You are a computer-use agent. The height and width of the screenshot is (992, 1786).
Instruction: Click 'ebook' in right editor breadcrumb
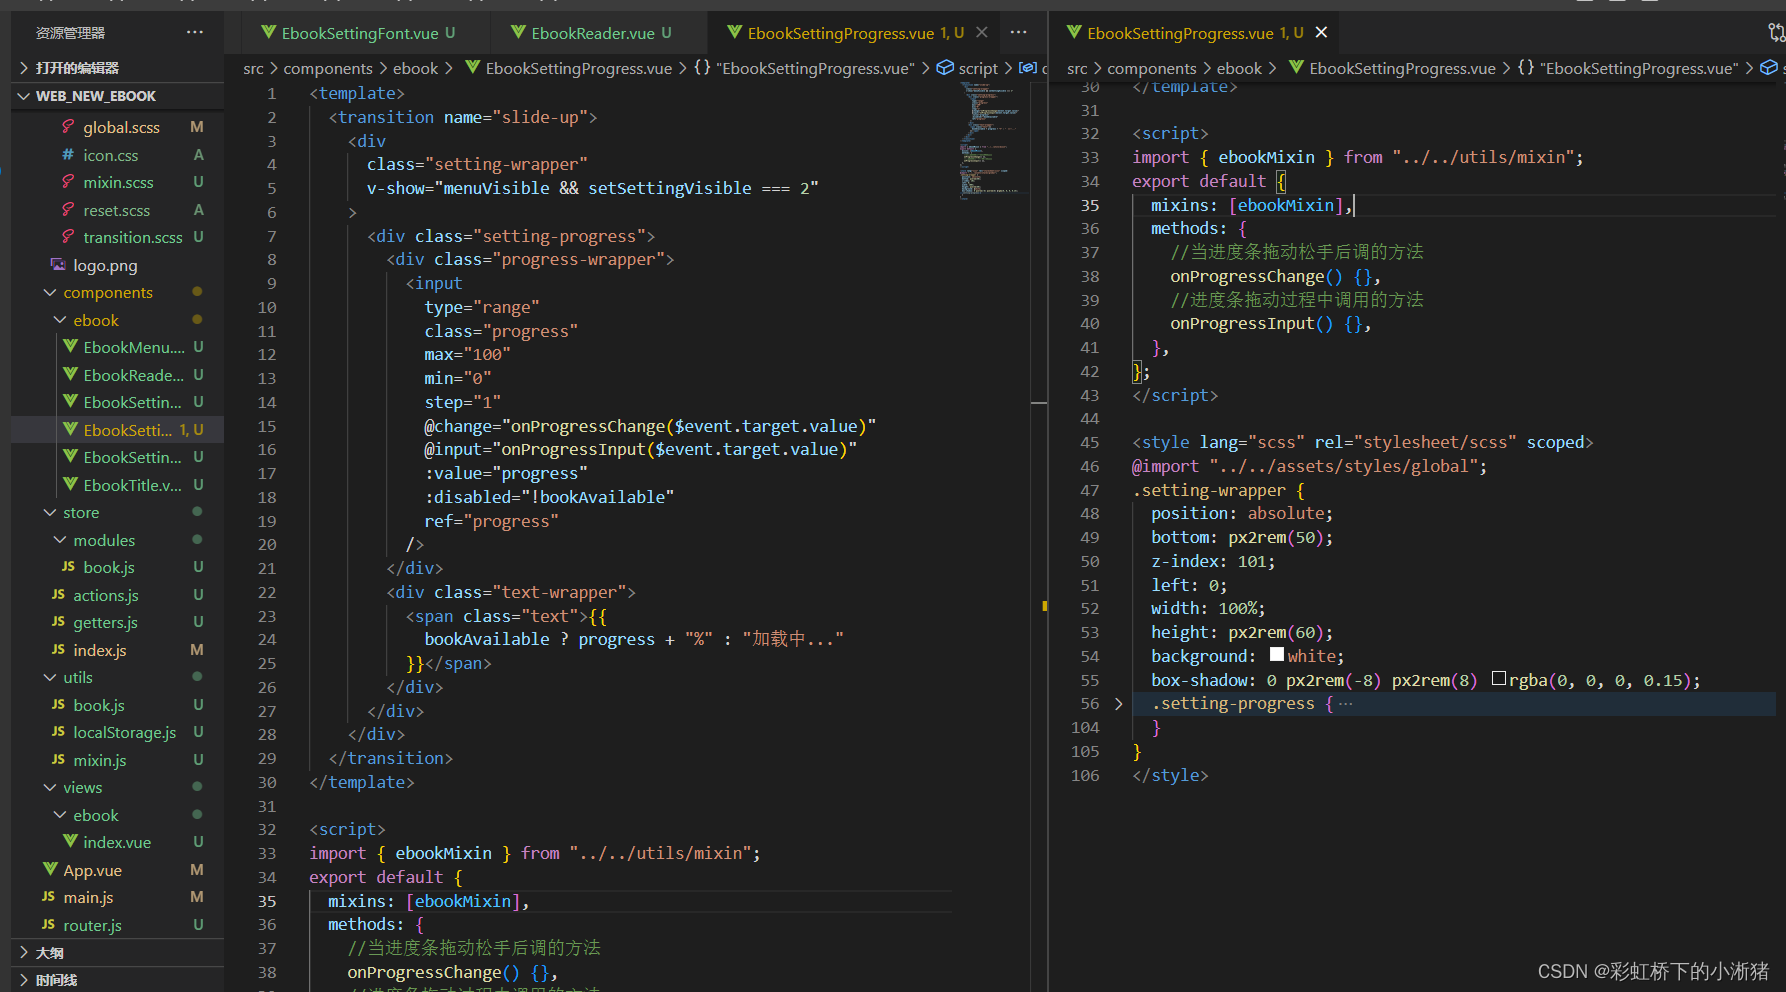click(x=1239, y=68)
